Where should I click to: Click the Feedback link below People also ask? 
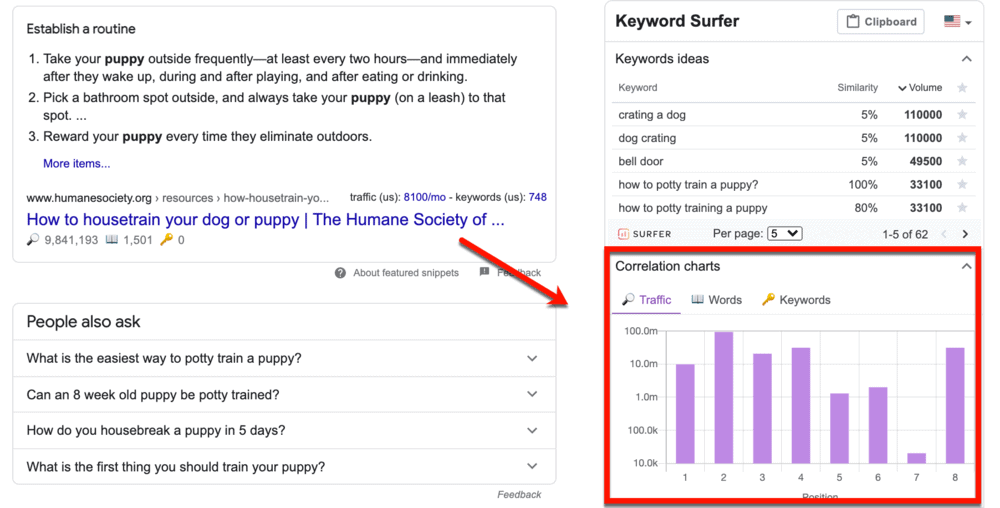click(x=519, y=495)
